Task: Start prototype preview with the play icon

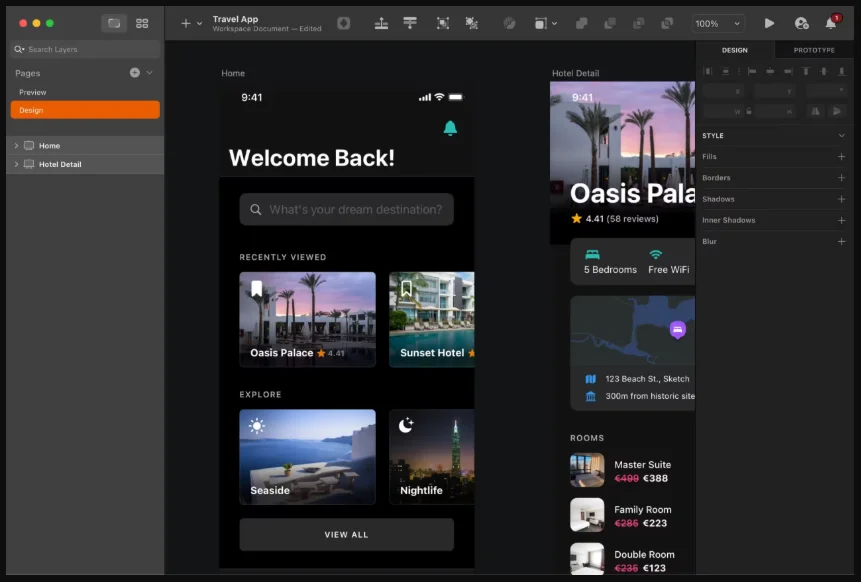Action: (x=769, y=23)
